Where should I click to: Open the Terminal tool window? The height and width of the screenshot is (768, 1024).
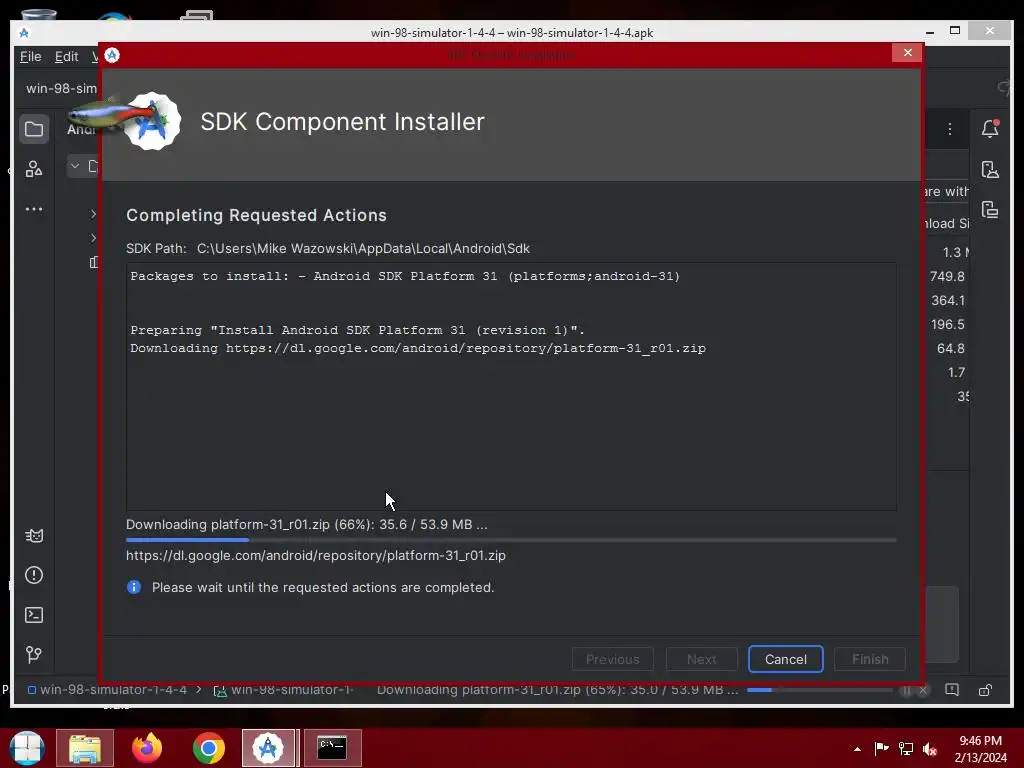pyautogui.click(x=34, y=615)
